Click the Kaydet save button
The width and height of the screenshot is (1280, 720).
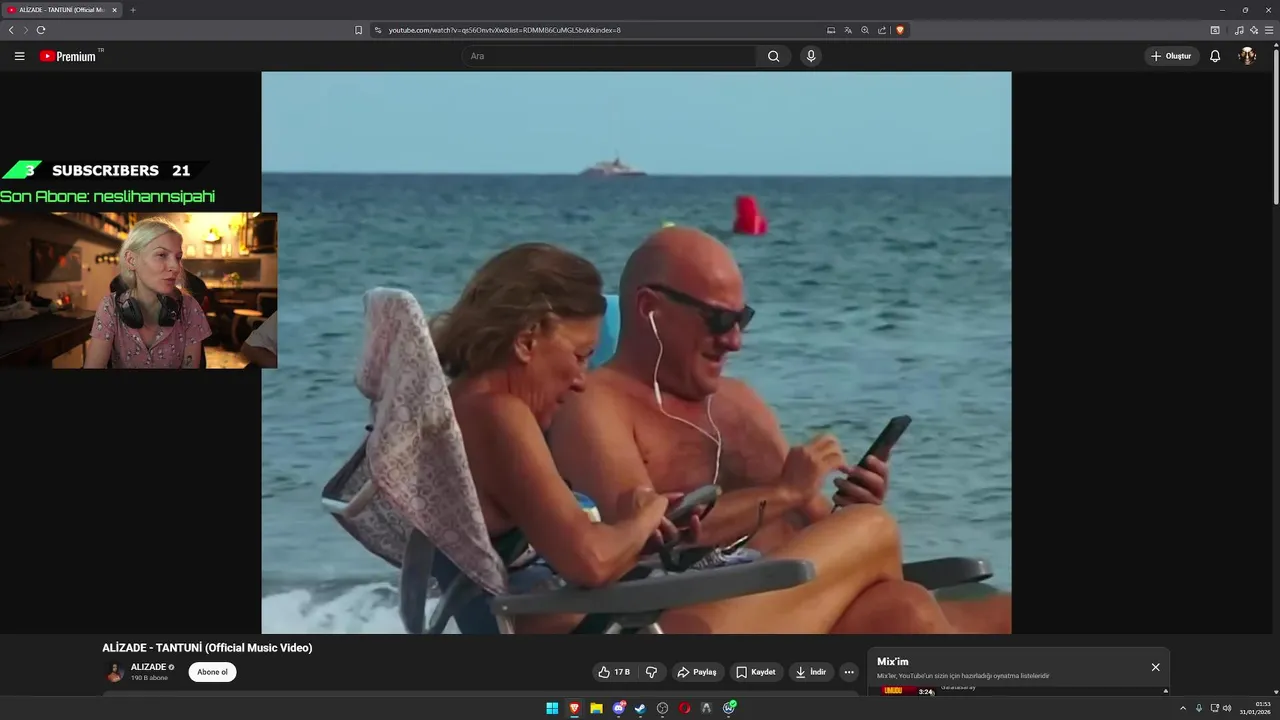[x=756, y=672]
